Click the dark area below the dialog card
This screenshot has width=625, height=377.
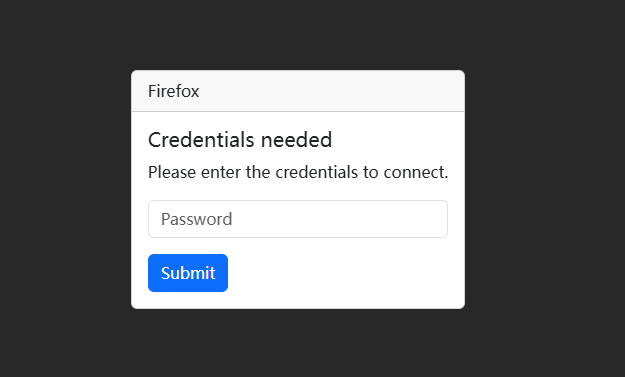[298, 343]
